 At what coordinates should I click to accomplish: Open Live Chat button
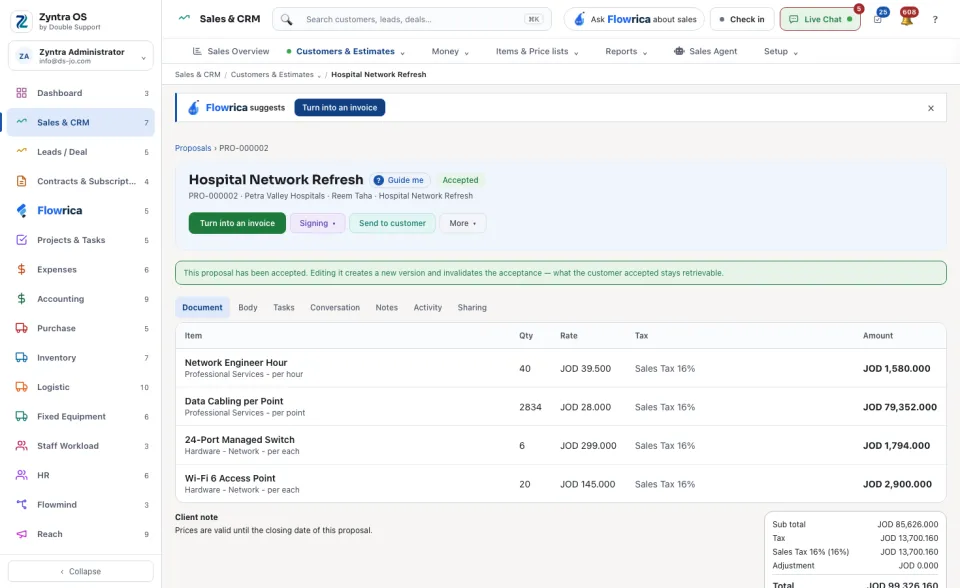coord(820,19)
